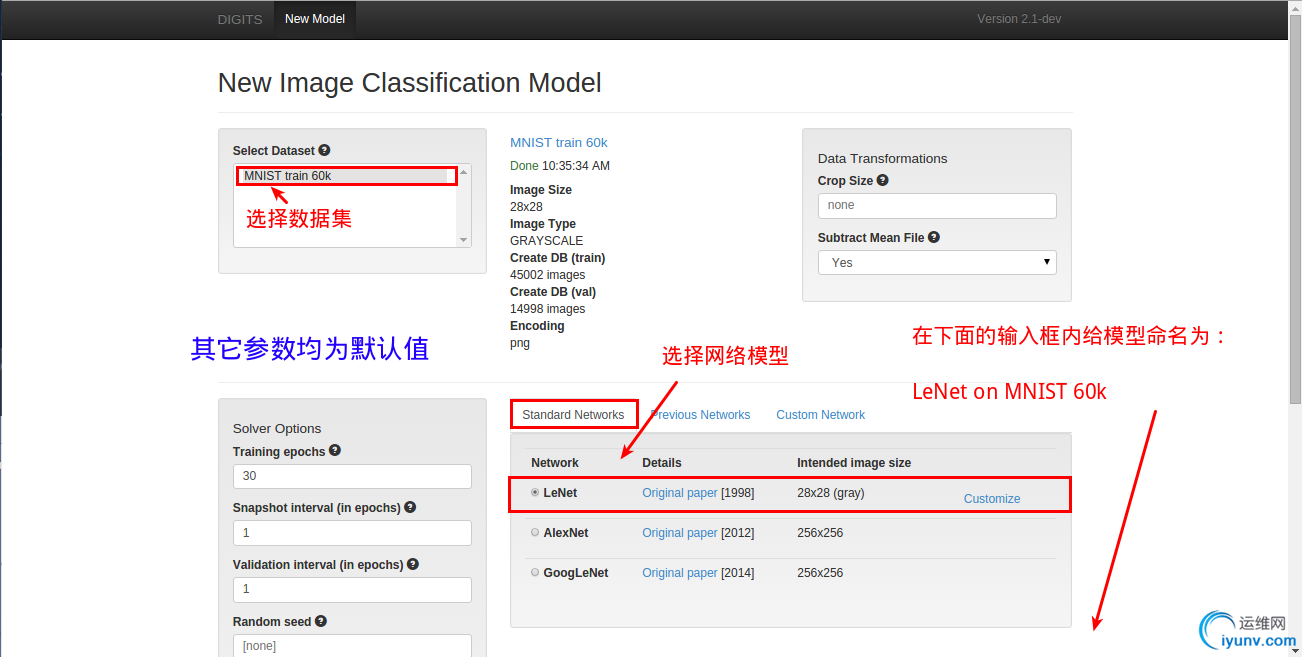1302x657 pixels.
Task: Select the GoogLeNet network radio button
Action: pos(535,573)
